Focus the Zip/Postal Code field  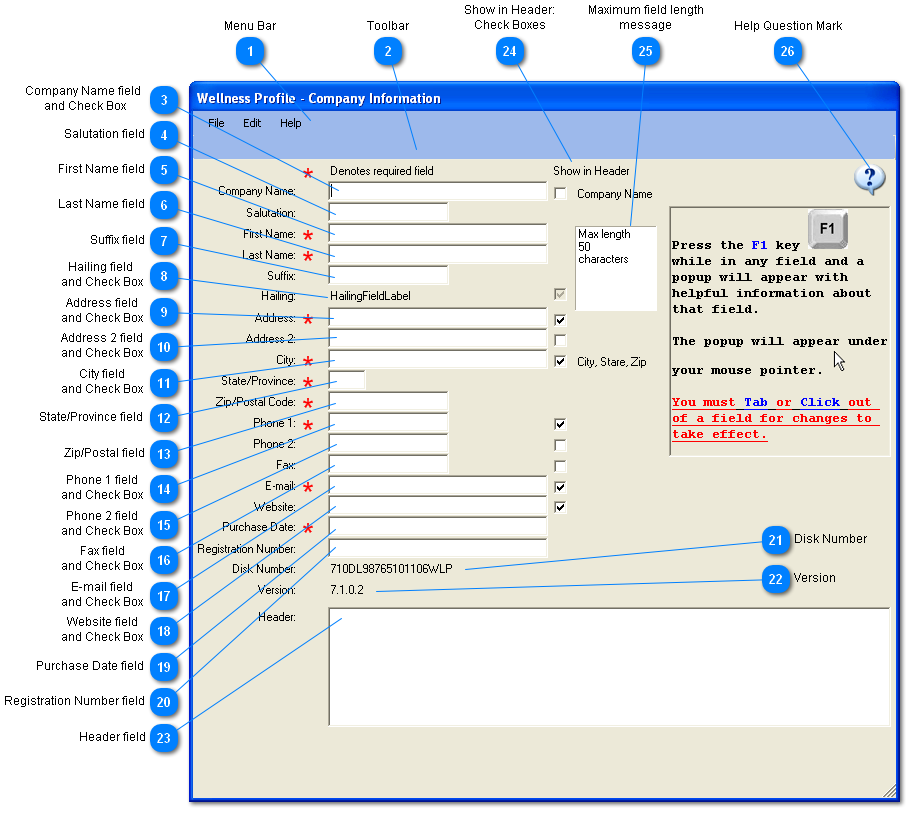click(x=388, y=401)
